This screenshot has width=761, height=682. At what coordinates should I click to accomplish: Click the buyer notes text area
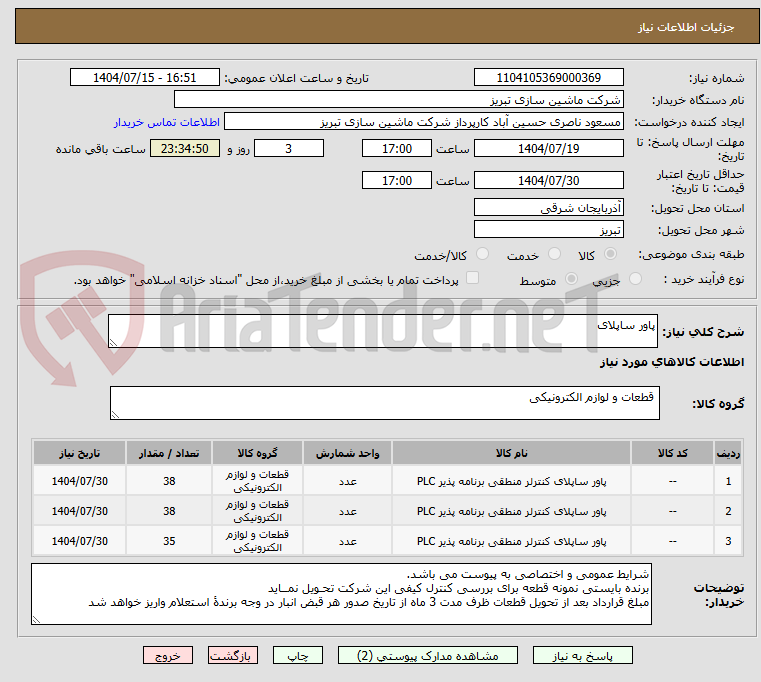click(x=341, y=594)
